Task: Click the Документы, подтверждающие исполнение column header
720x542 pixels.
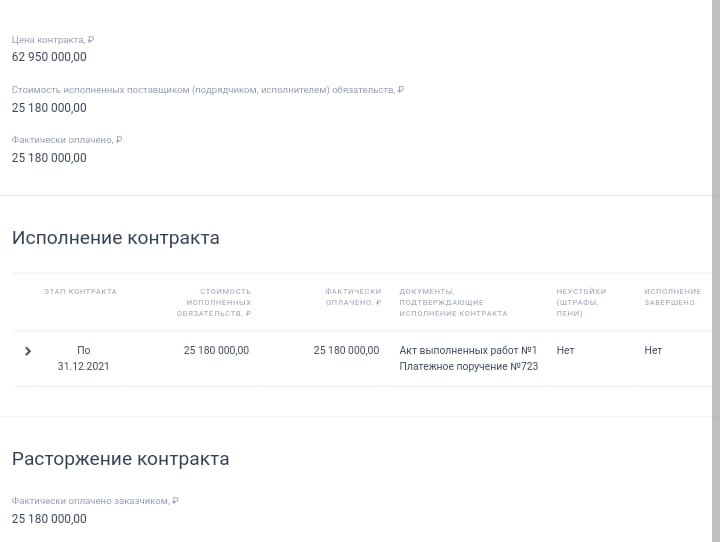Action: coord(453,302)
